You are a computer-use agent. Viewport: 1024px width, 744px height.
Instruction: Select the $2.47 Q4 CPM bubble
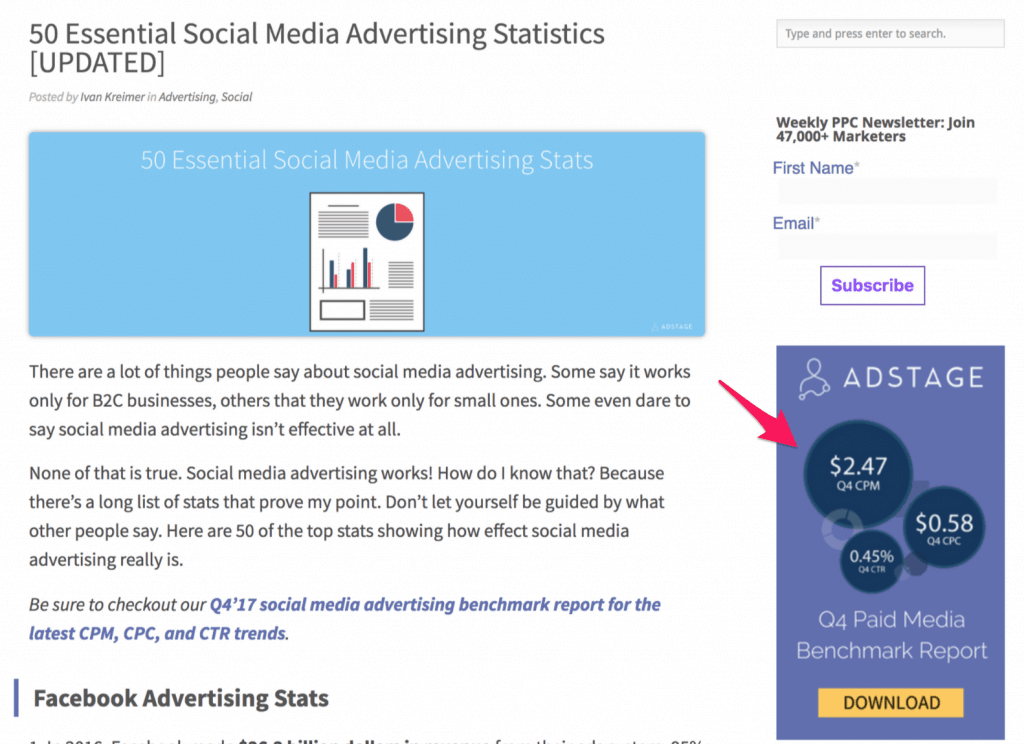coord(858,470)
